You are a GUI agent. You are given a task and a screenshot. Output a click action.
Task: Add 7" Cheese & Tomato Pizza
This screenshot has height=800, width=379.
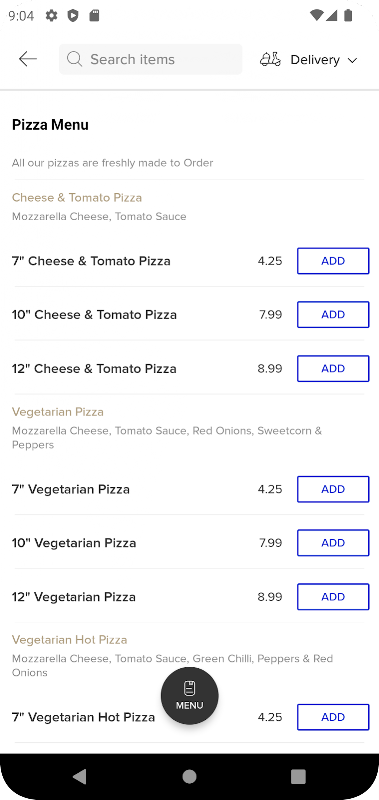[x=333, y=261]
